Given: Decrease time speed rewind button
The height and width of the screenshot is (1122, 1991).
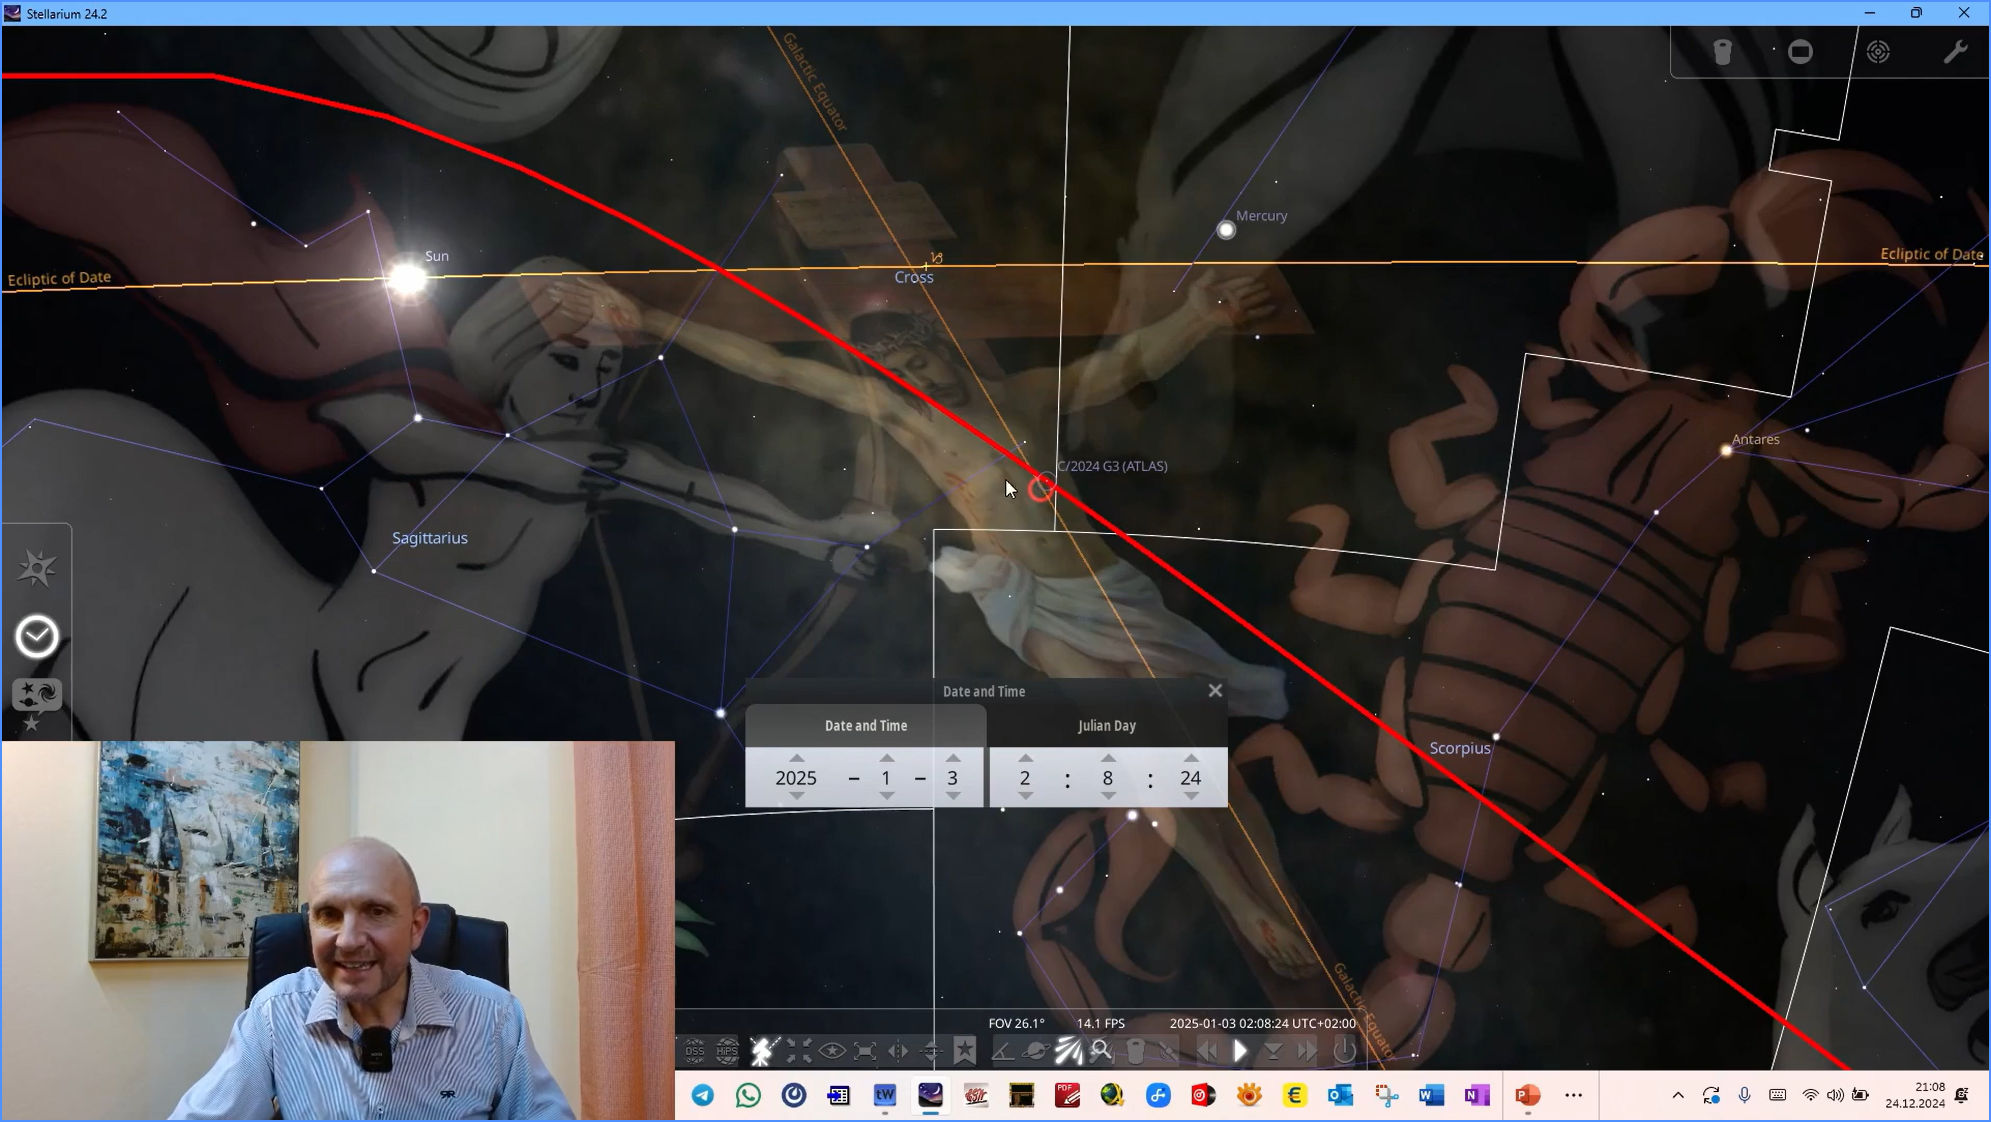Looking at the screenshot, I should click(1207, 1051).
